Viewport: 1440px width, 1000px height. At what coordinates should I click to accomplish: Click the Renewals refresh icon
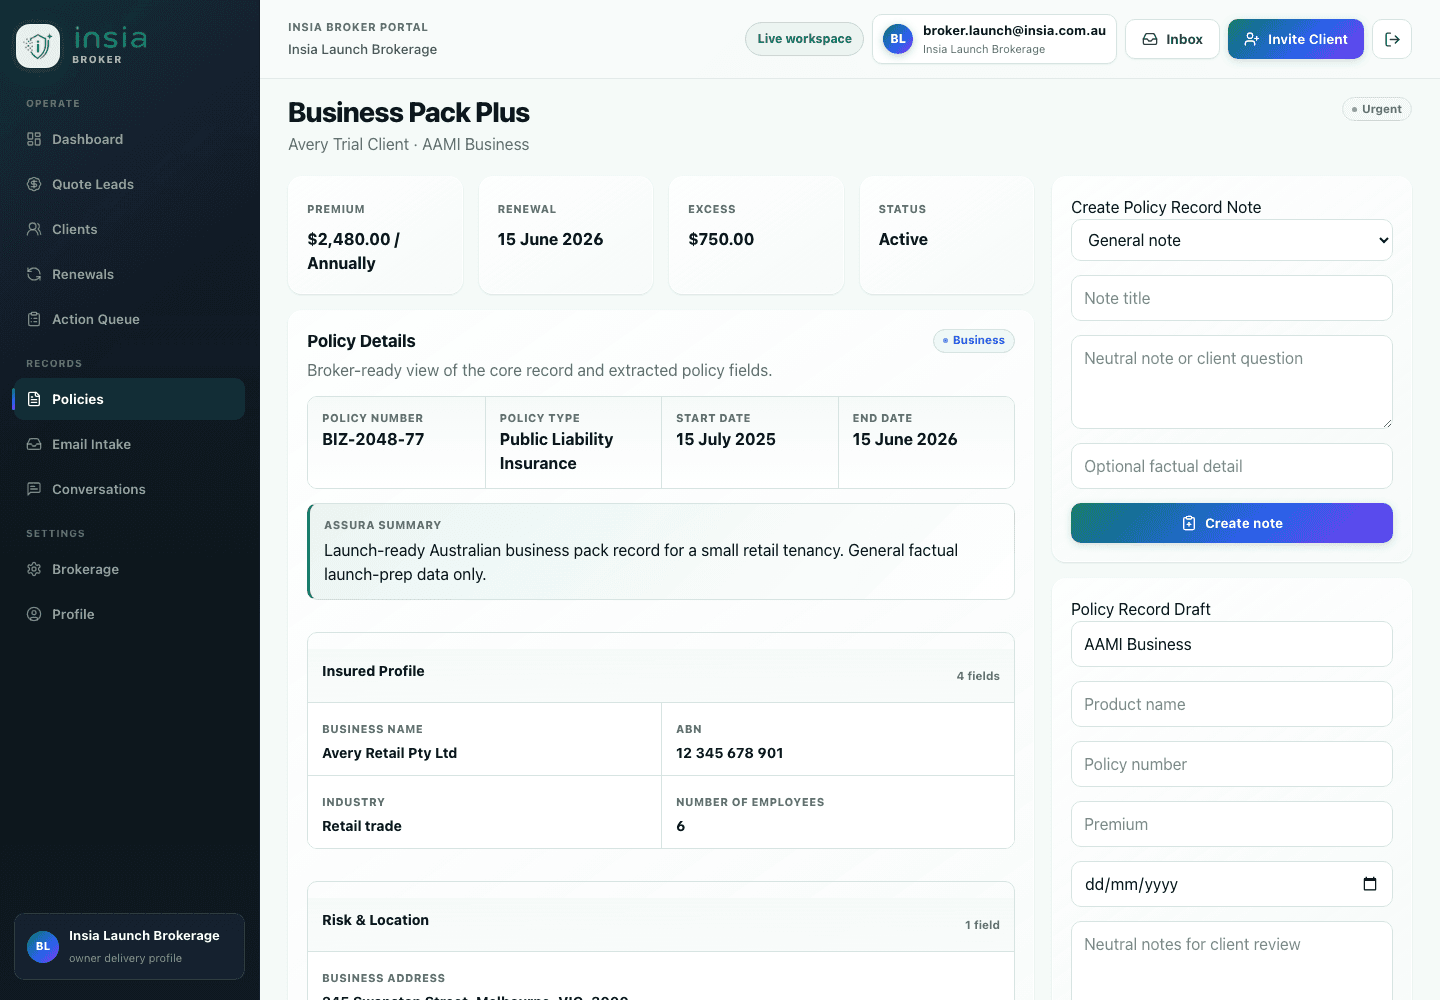click(x=34, y=274)
